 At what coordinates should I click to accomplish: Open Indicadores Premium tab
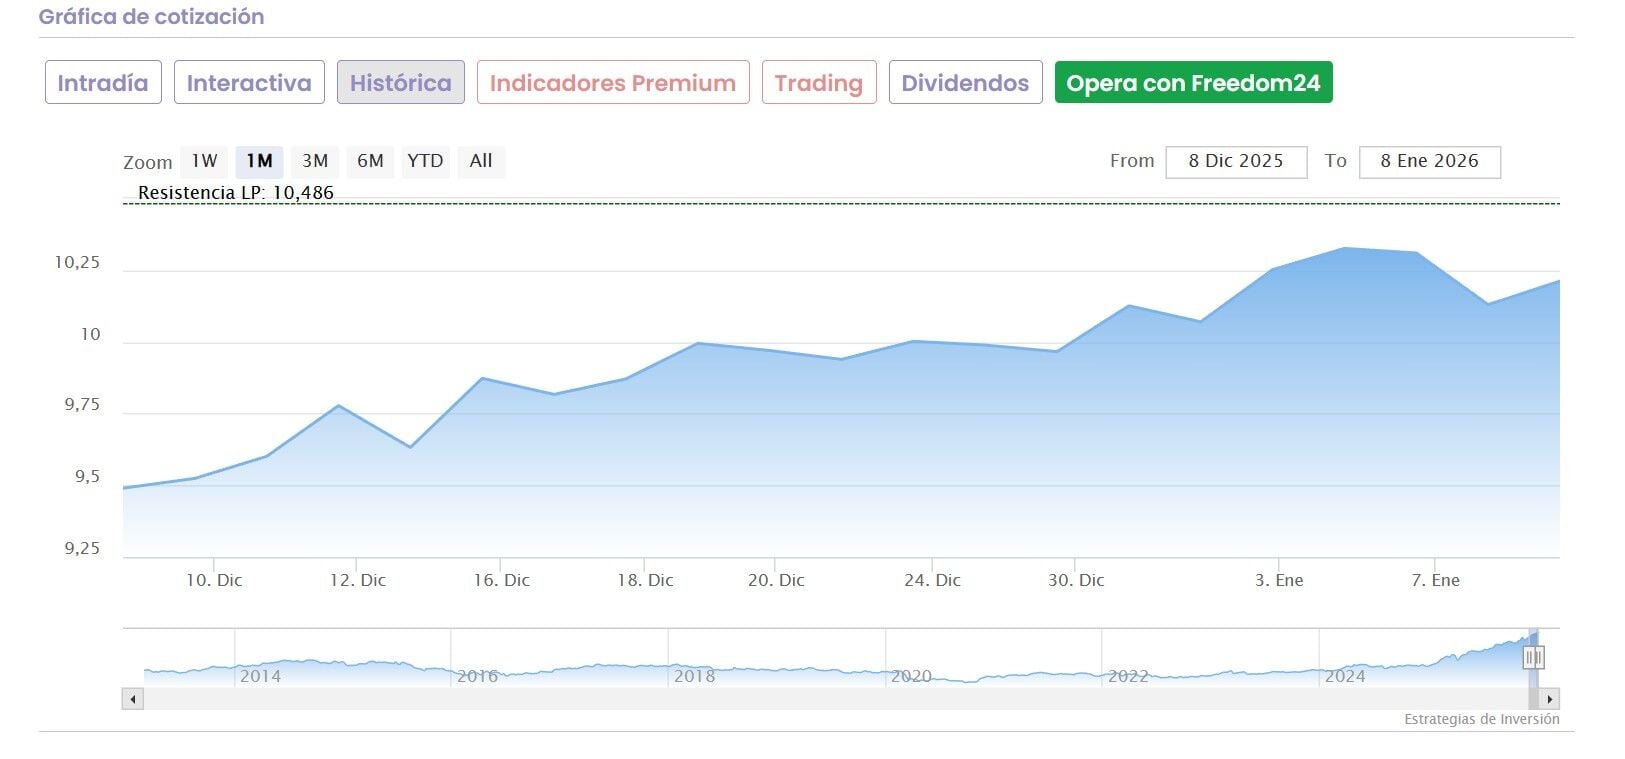(612, 83)
